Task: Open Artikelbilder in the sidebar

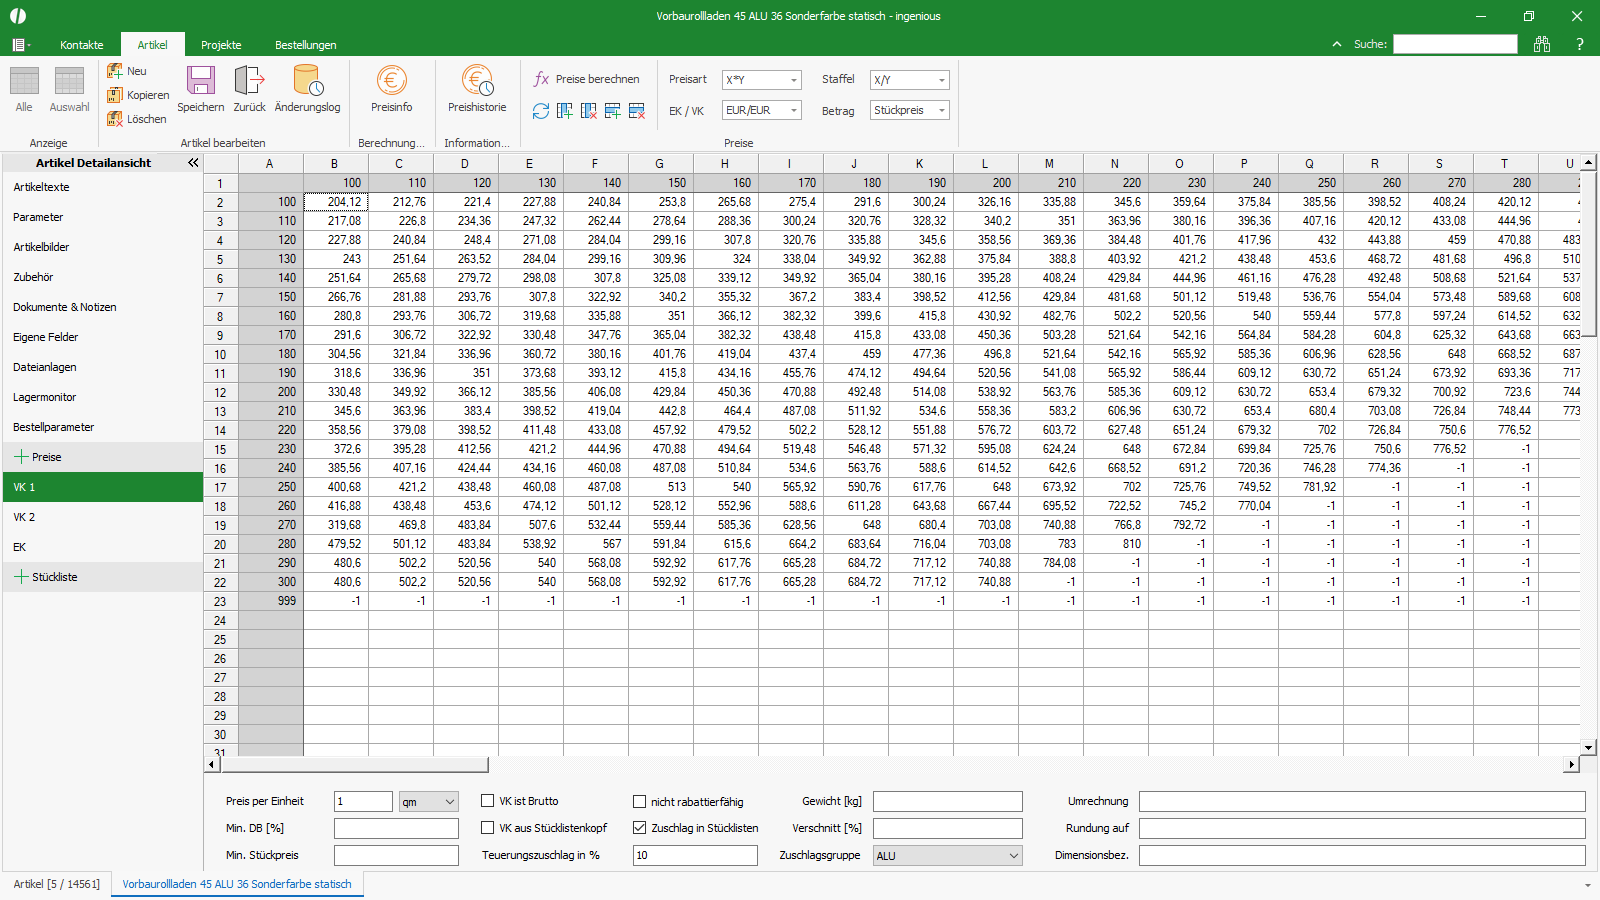Action: click(x=102, y=247)
